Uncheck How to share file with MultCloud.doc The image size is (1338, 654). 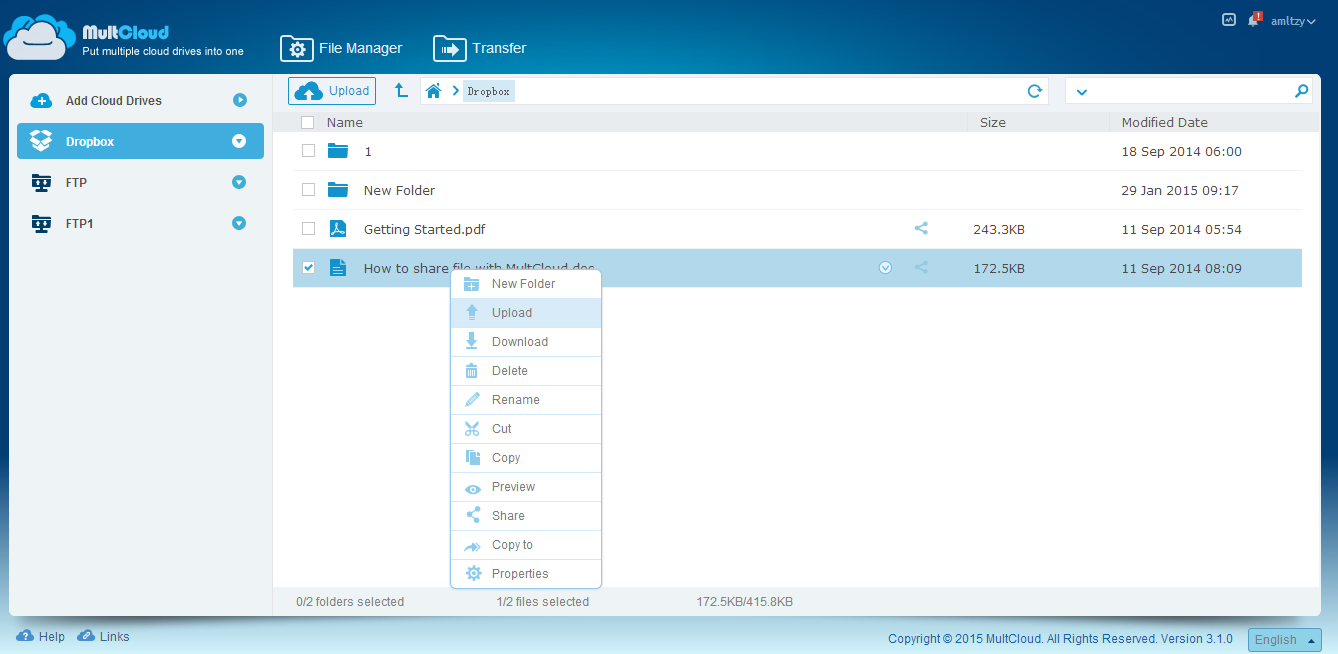pyautogui.click(x=308, y=268)
